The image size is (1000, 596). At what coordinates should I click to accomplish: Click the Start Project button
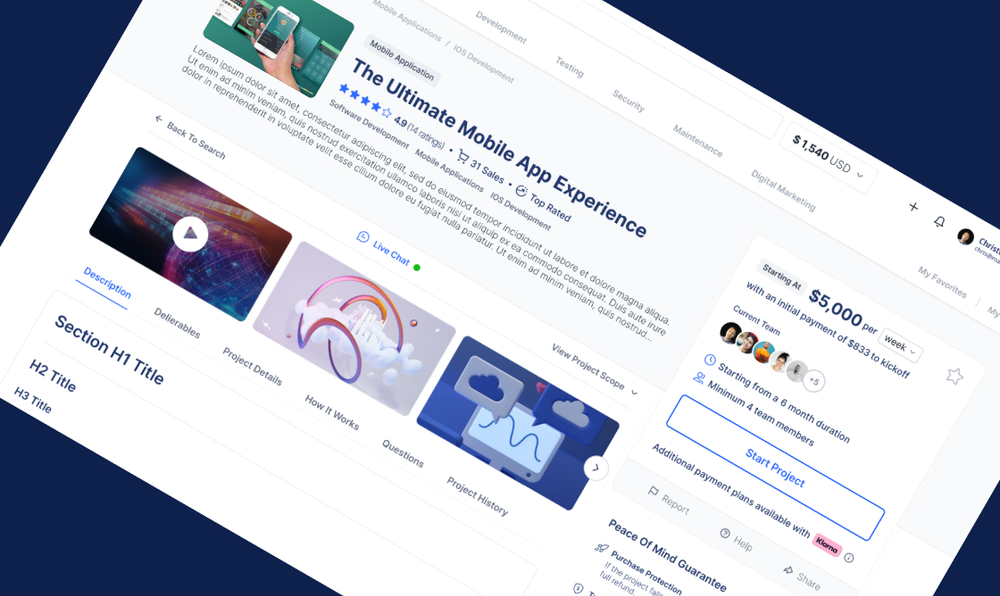776,467
